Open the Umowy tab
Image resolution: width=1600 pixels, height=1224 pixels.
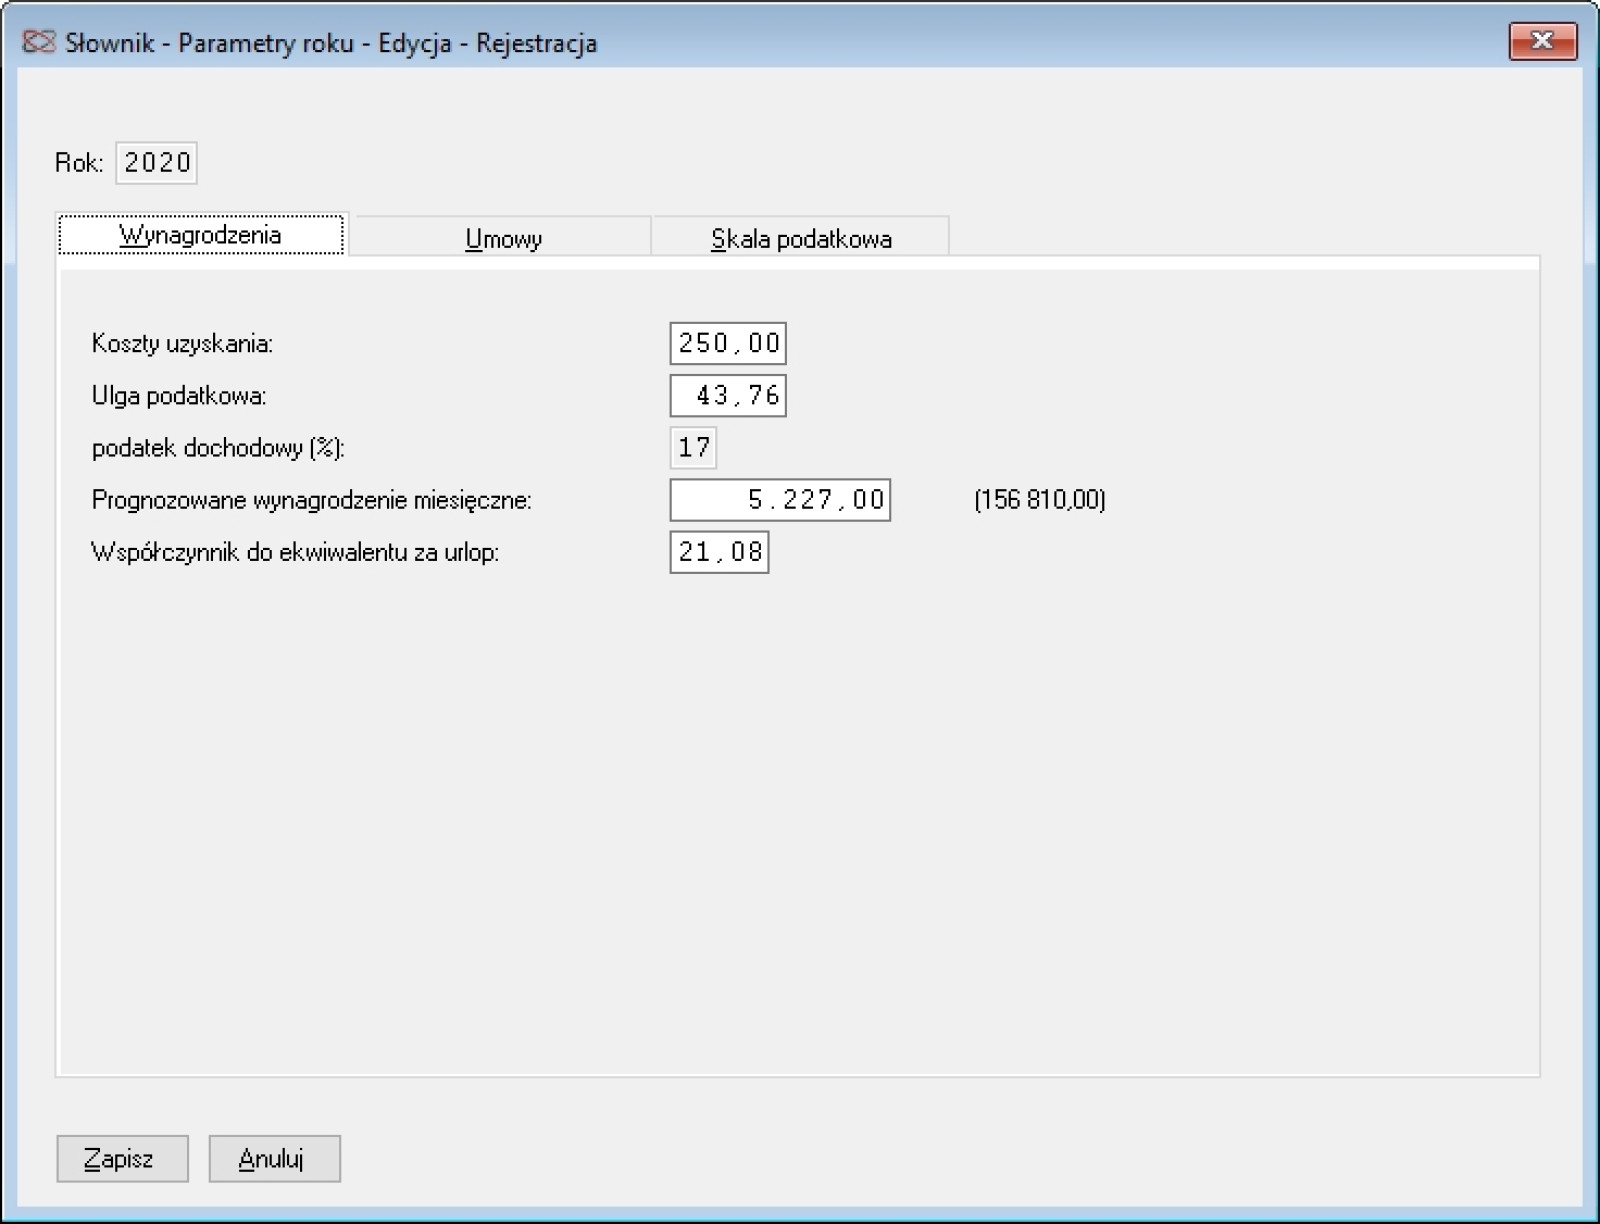[503, 239]
